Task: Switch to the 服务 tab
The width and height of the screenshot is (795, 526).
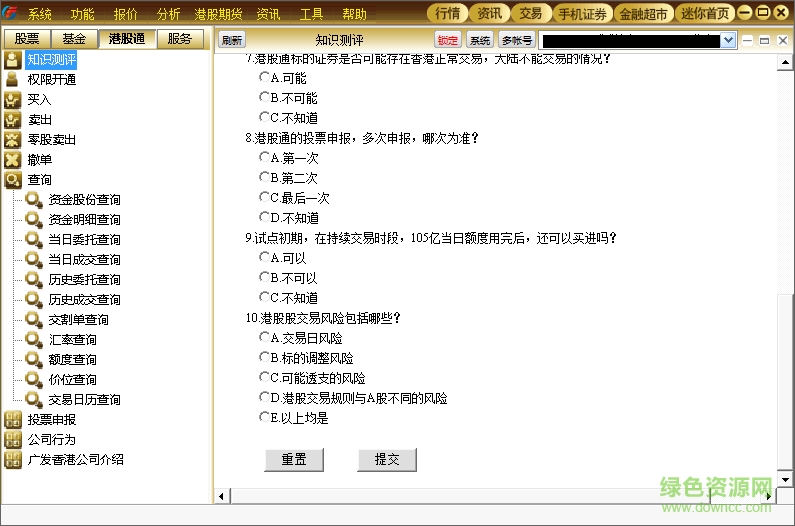Action: coord(179,39)
